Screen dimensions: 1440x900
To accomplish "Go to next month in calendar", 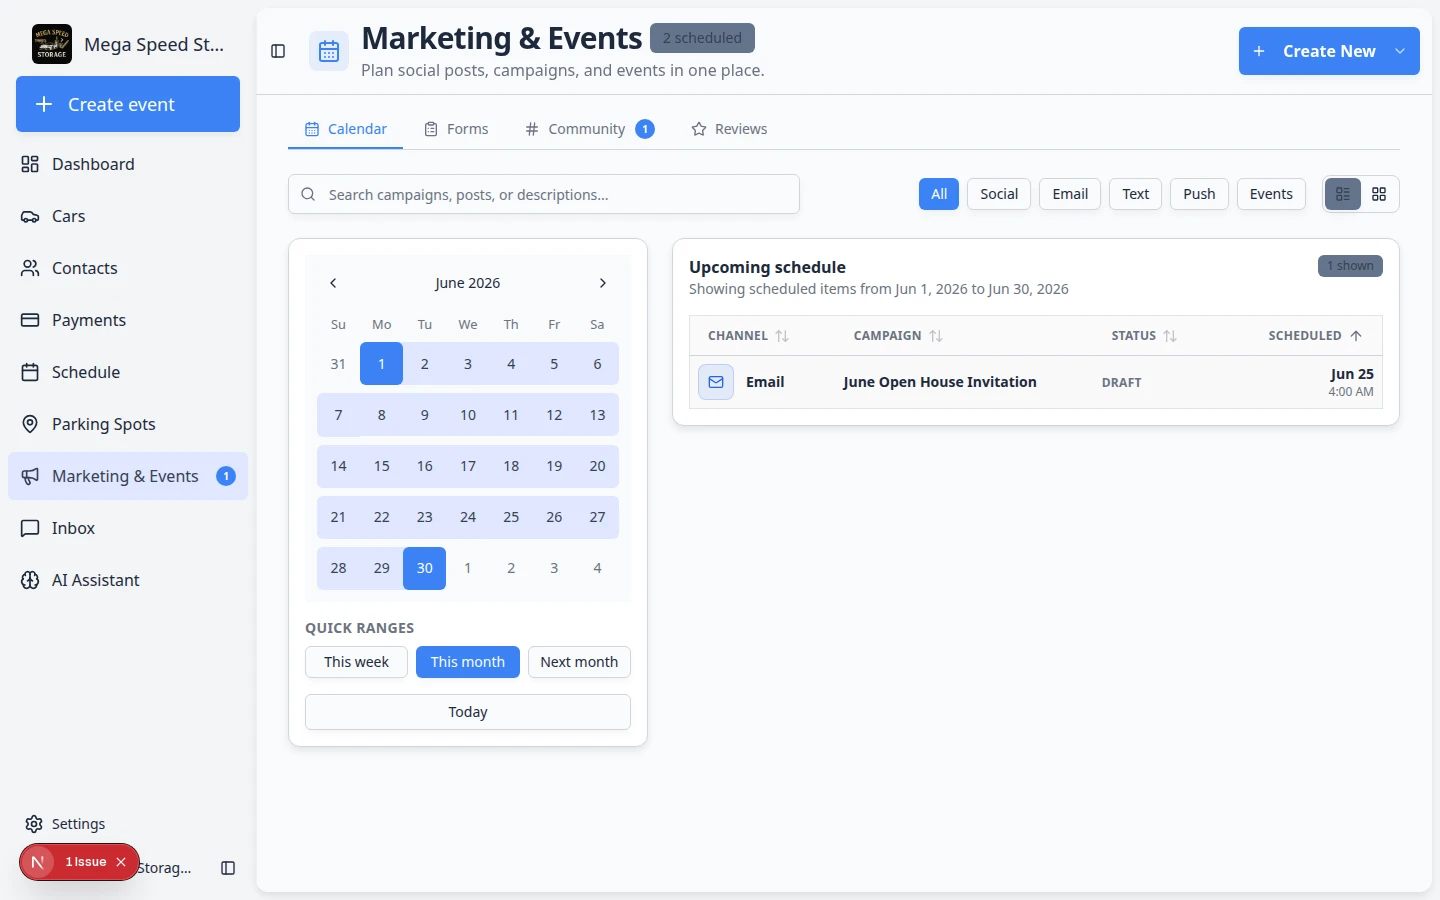I will [603, 283].
